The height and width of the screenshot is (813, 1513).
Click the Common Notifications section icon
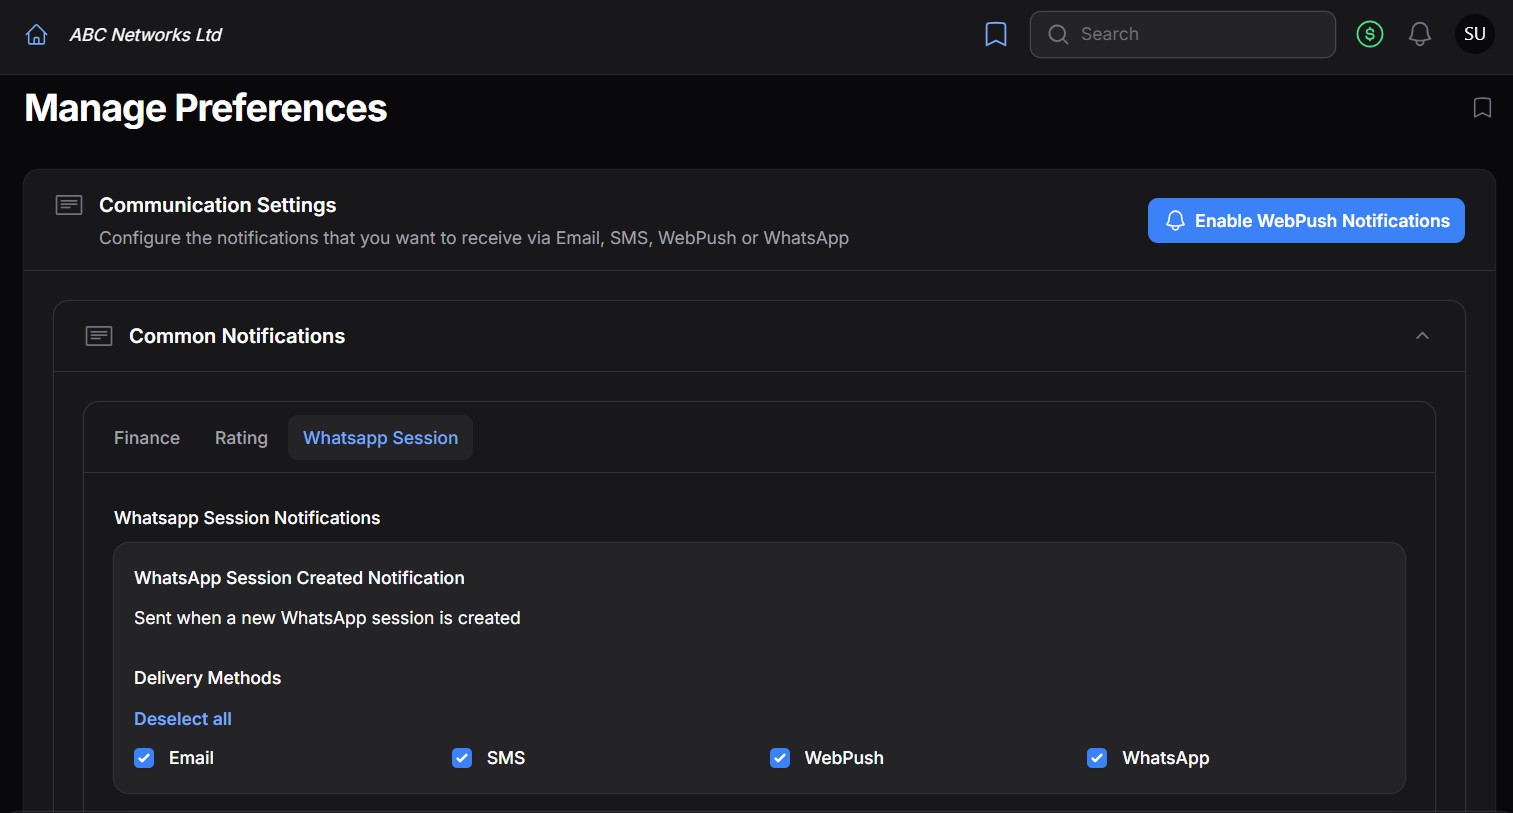click(x=99, y=336)
